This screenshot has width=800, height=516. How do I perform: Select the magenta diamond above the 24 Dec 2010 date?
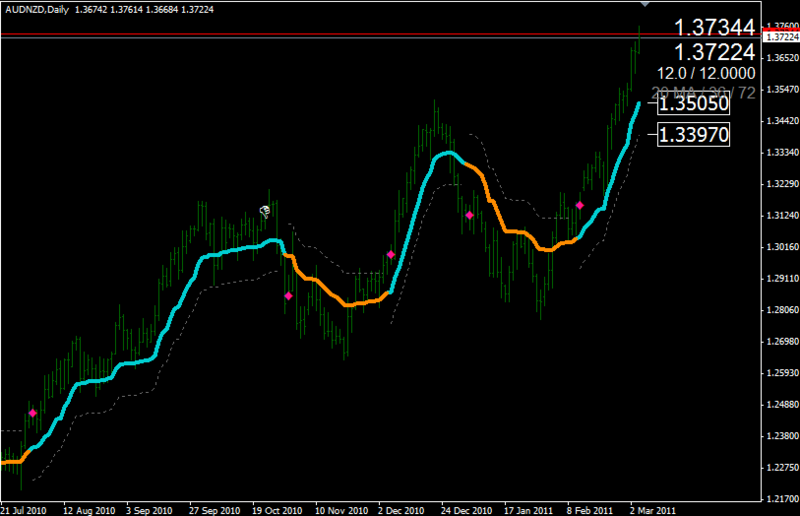(469, 215)
